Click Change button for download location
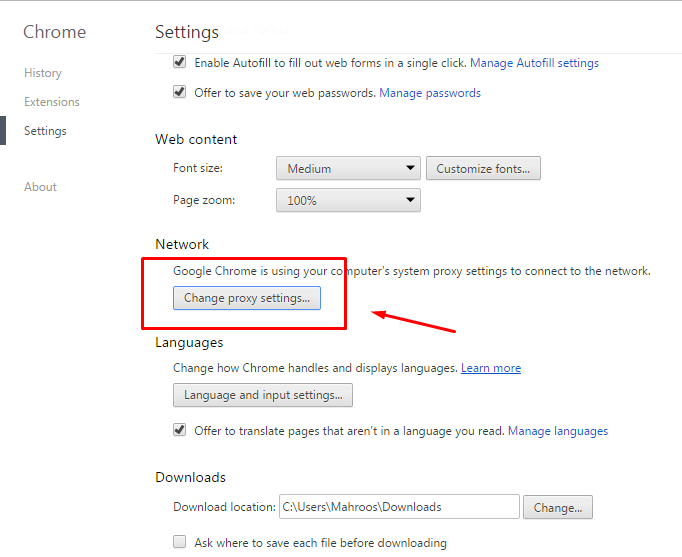 558,507
